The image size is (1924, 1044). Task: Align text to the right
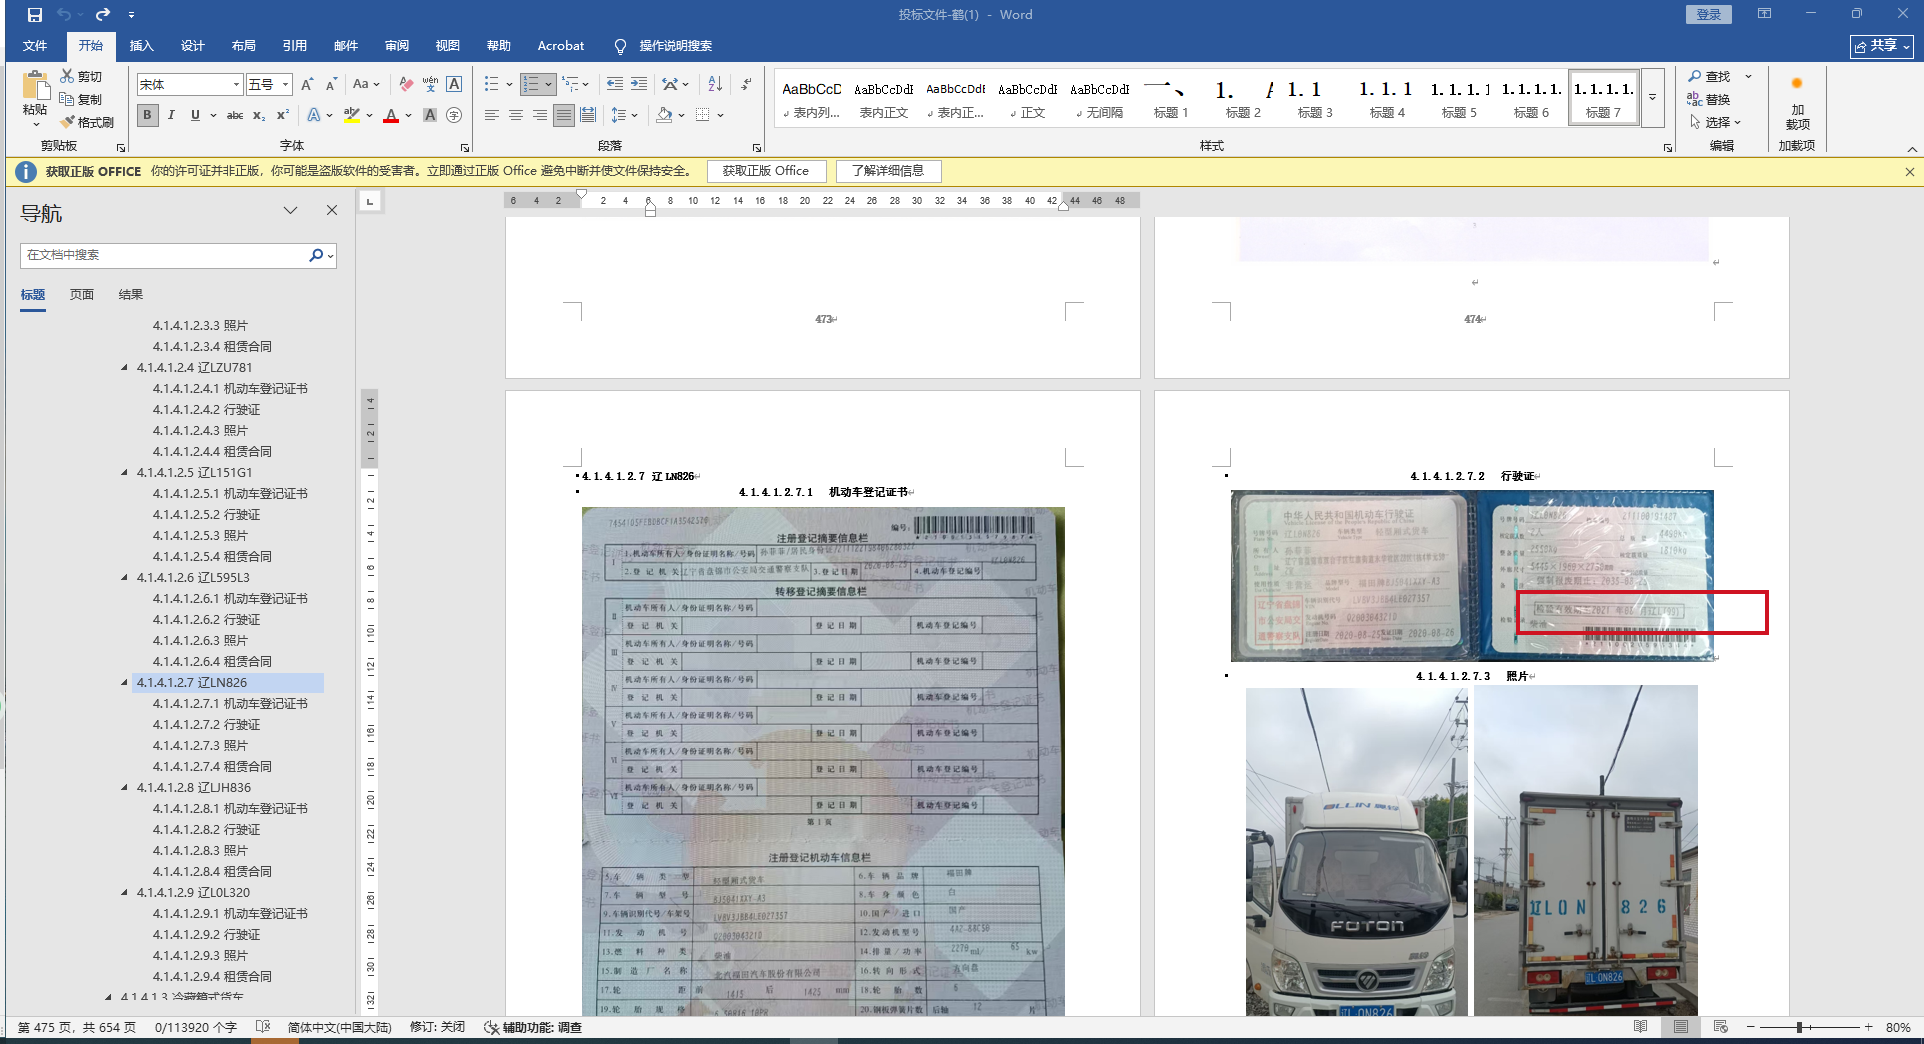point(540,115)
